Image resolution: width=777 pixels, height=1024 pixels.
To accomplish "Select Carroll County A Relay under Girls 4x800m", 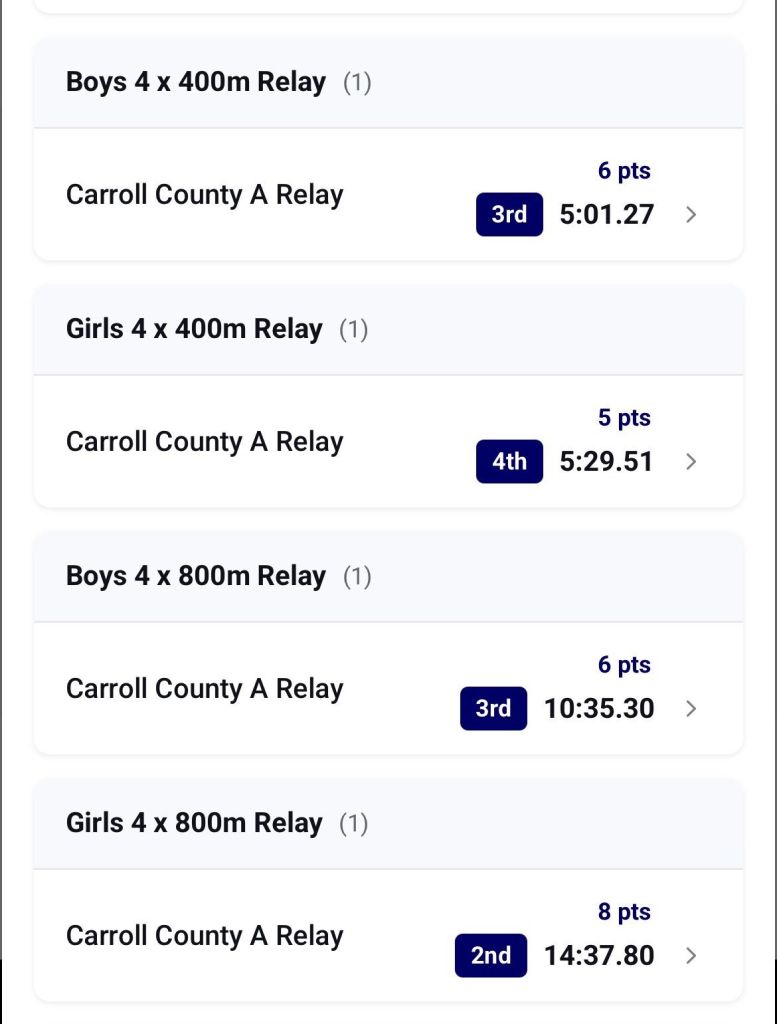I will point(204,936).
